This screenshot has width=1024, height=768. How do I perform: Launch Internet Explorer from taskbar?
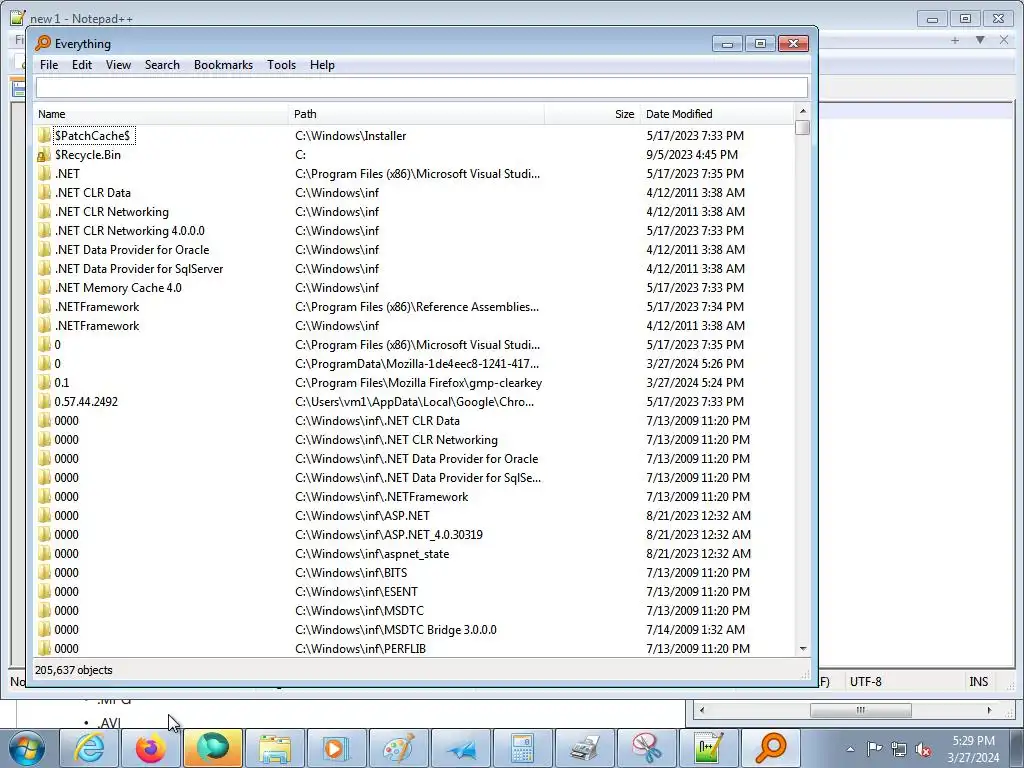point(89,748)
